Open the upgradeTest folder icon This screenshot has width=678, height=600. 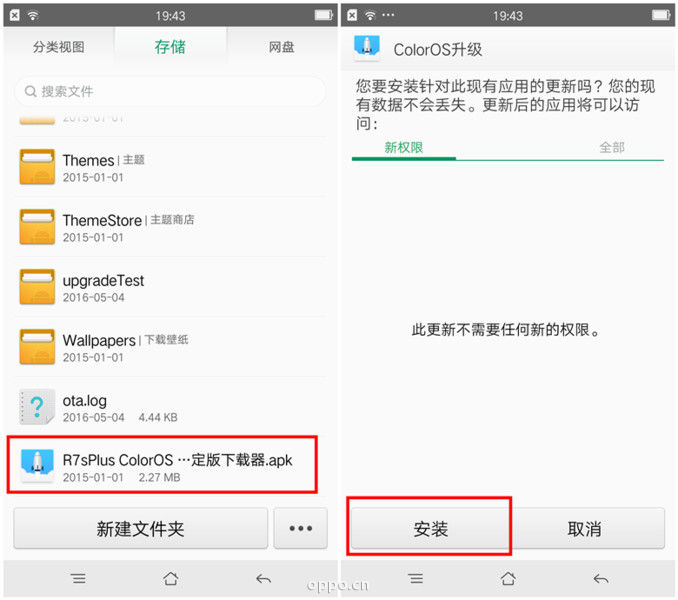point(37,287)
